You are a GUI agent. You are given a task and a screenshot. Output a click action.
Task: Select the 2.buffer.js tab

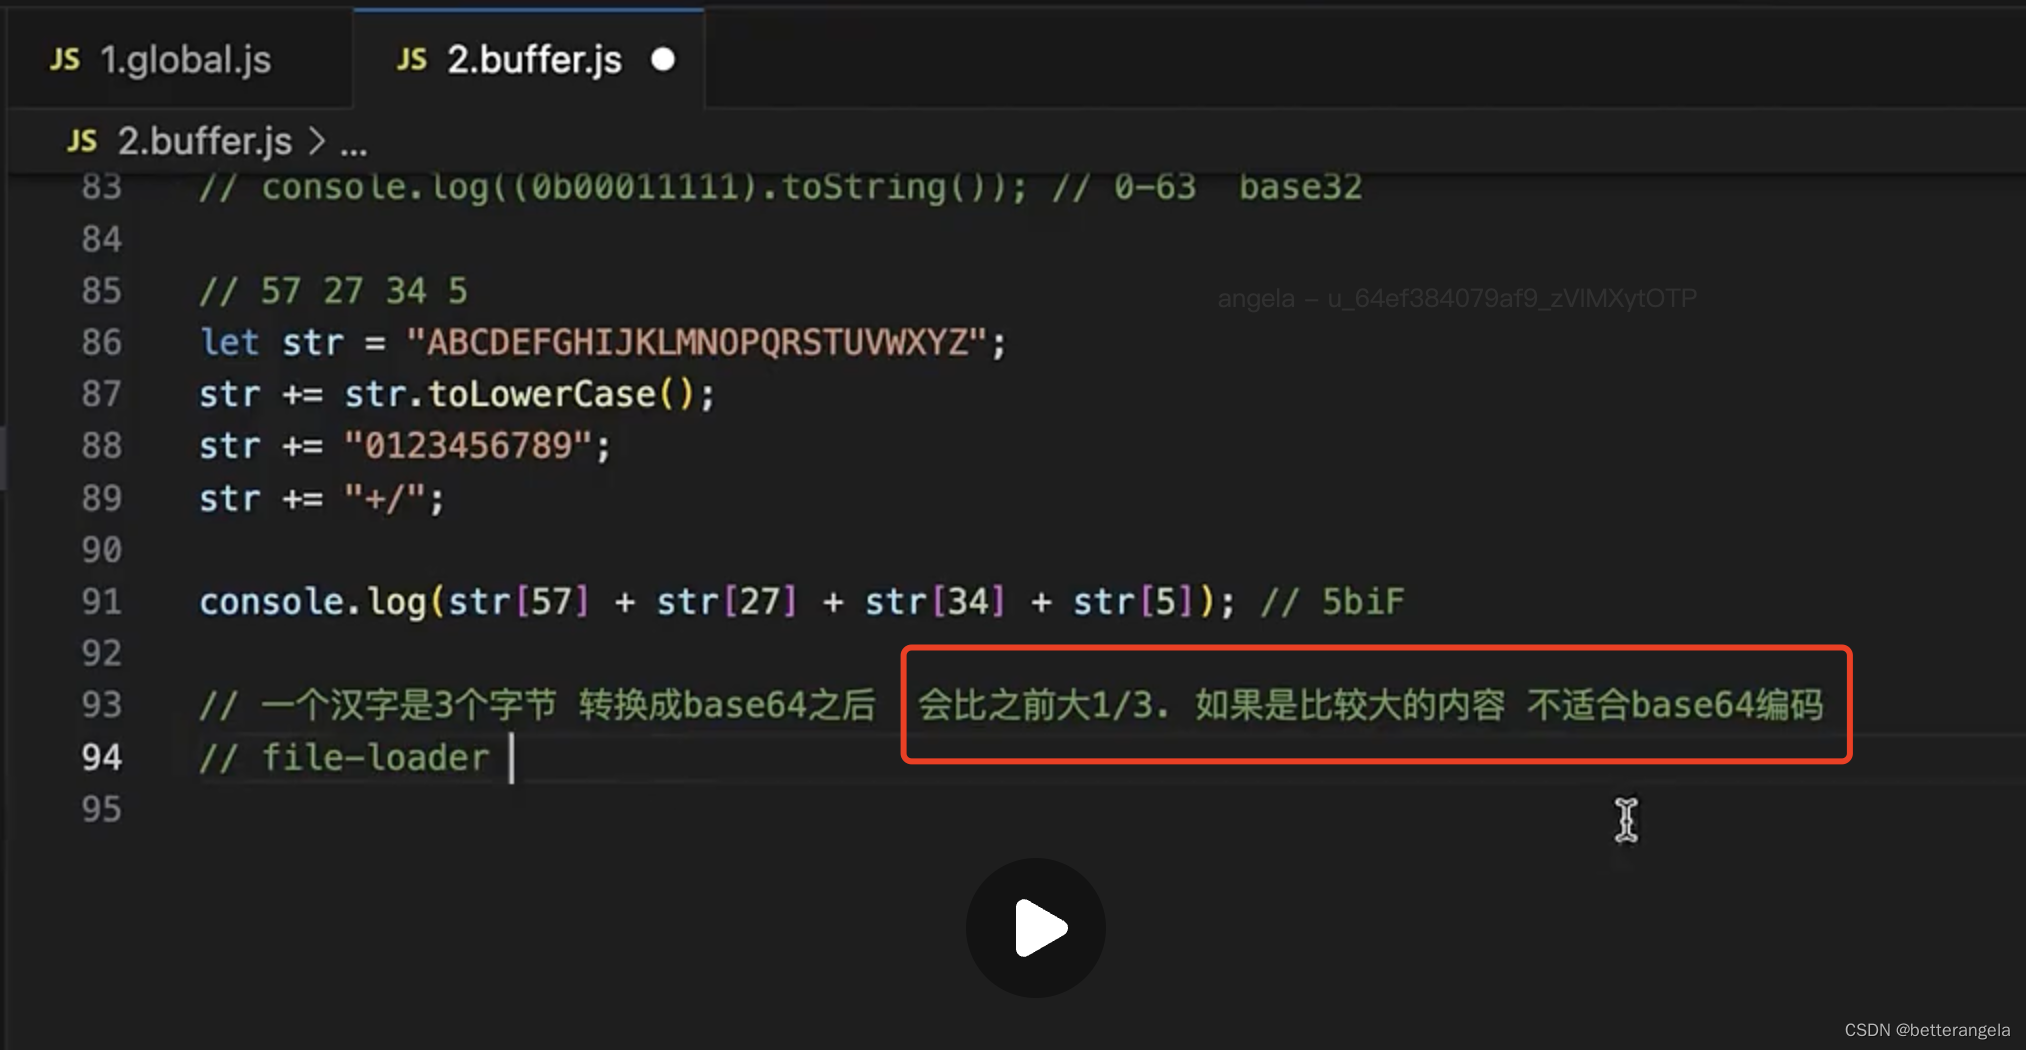[533, 59]
